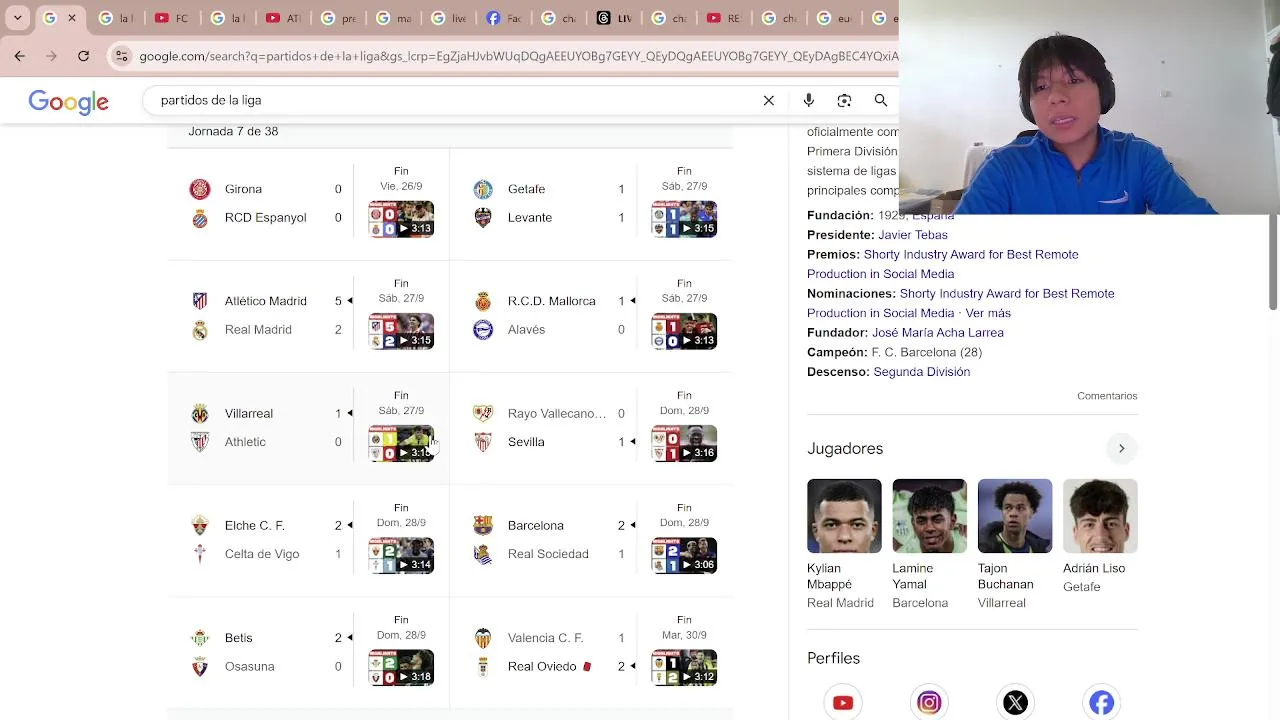The image size is (1280, 720).
Task: Play Barcelona vs Real Sociedad highlights
Action: [684, 555]
